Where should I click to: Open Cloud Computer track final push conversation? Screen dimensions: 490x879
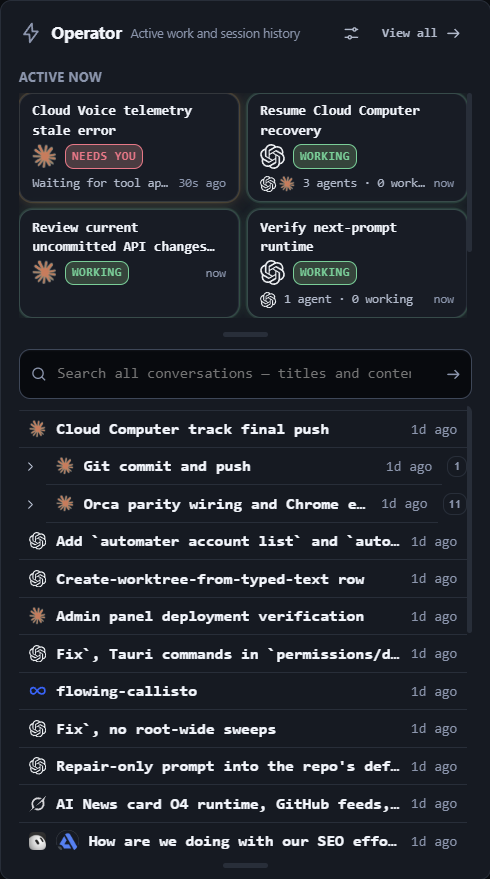[243, 429]
